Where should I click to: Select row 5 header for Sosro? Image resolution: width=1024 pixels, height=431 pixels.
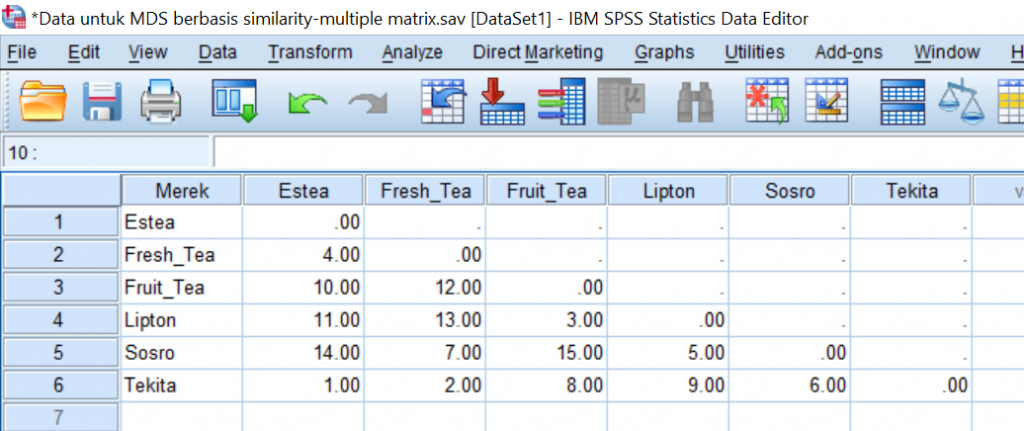[58, 353]
